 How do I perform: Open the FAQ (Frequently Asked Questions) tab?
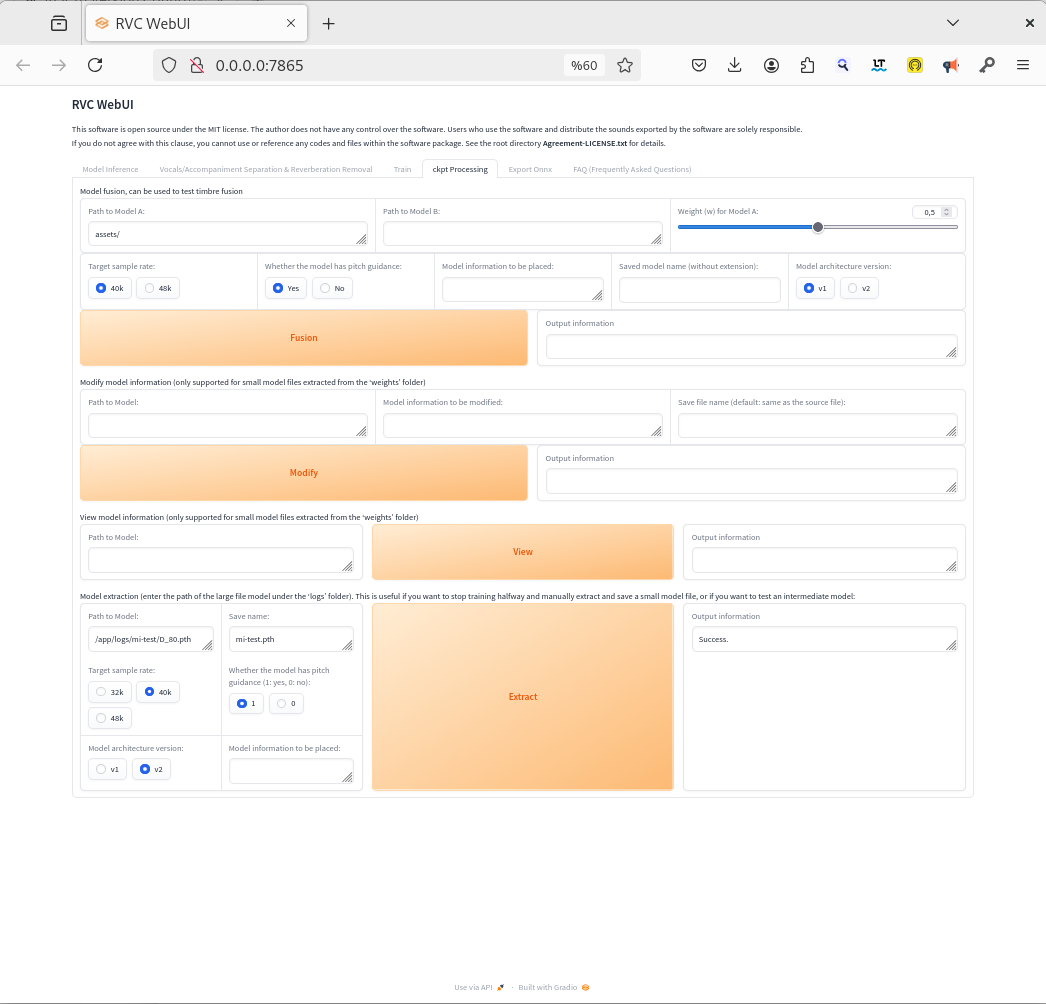632,169
